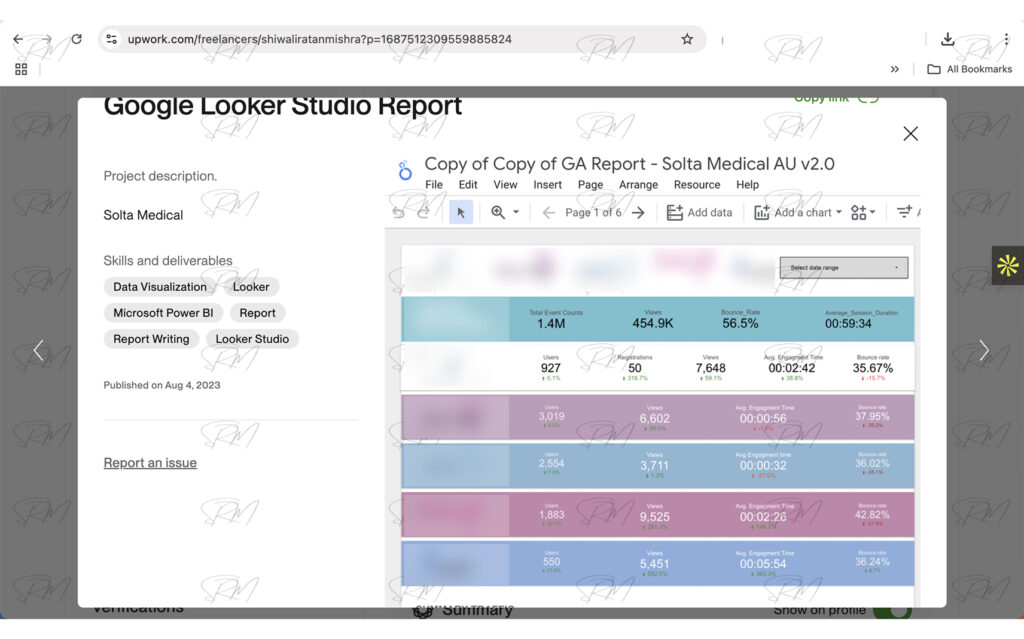Open the Resource menu in Looker Studio
The height and width of the screenshot is (639, 1024).
[697, 185]
